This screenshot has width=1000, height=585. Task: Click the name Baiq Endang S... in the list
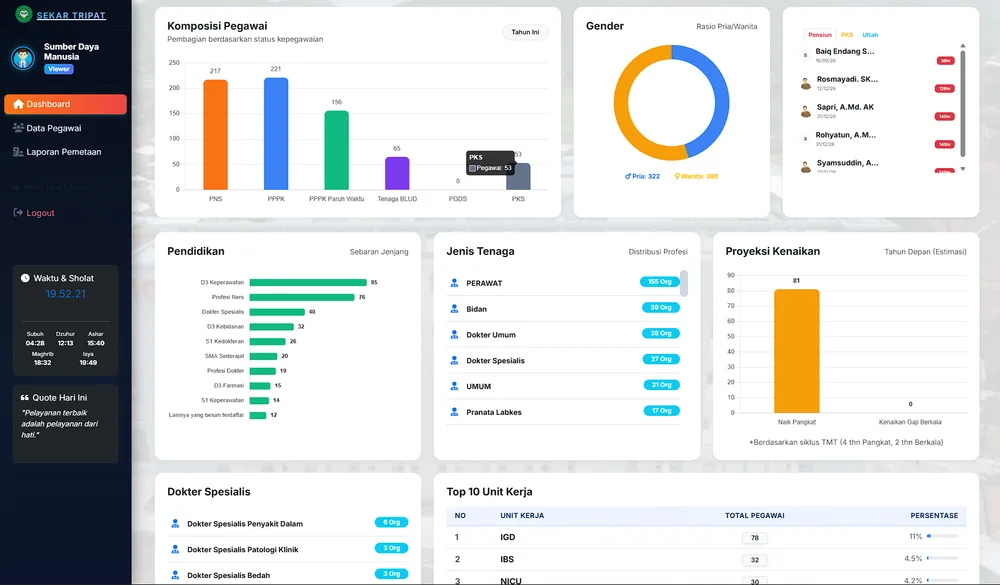point(844,51)
